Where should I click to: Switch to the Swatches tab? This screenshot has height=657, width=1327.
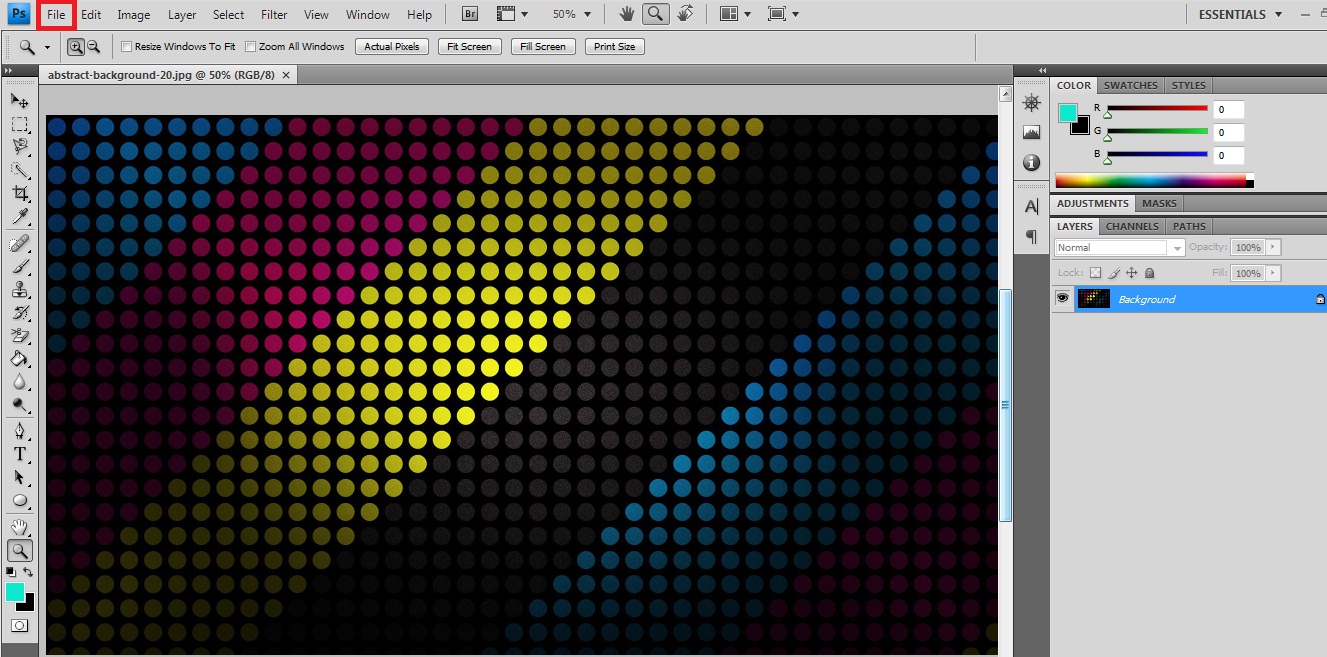tap(1131, 85)
